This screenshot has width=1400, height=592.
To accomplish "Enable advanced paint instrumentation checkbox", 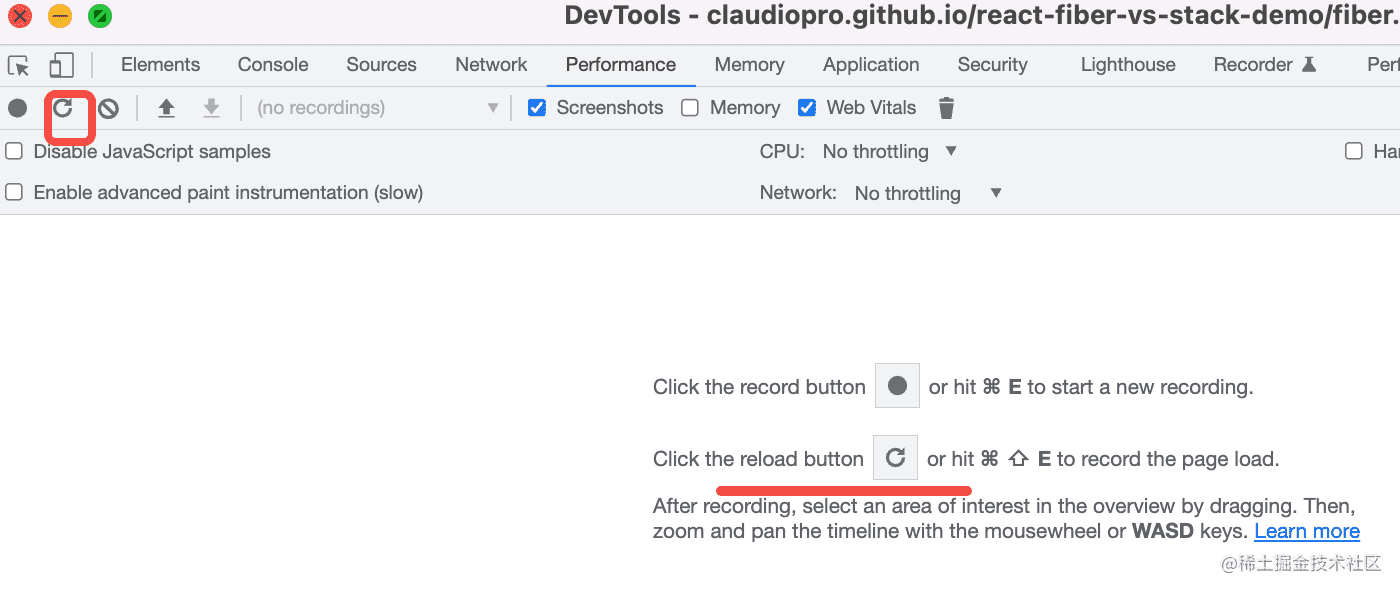I will point(14,192).
